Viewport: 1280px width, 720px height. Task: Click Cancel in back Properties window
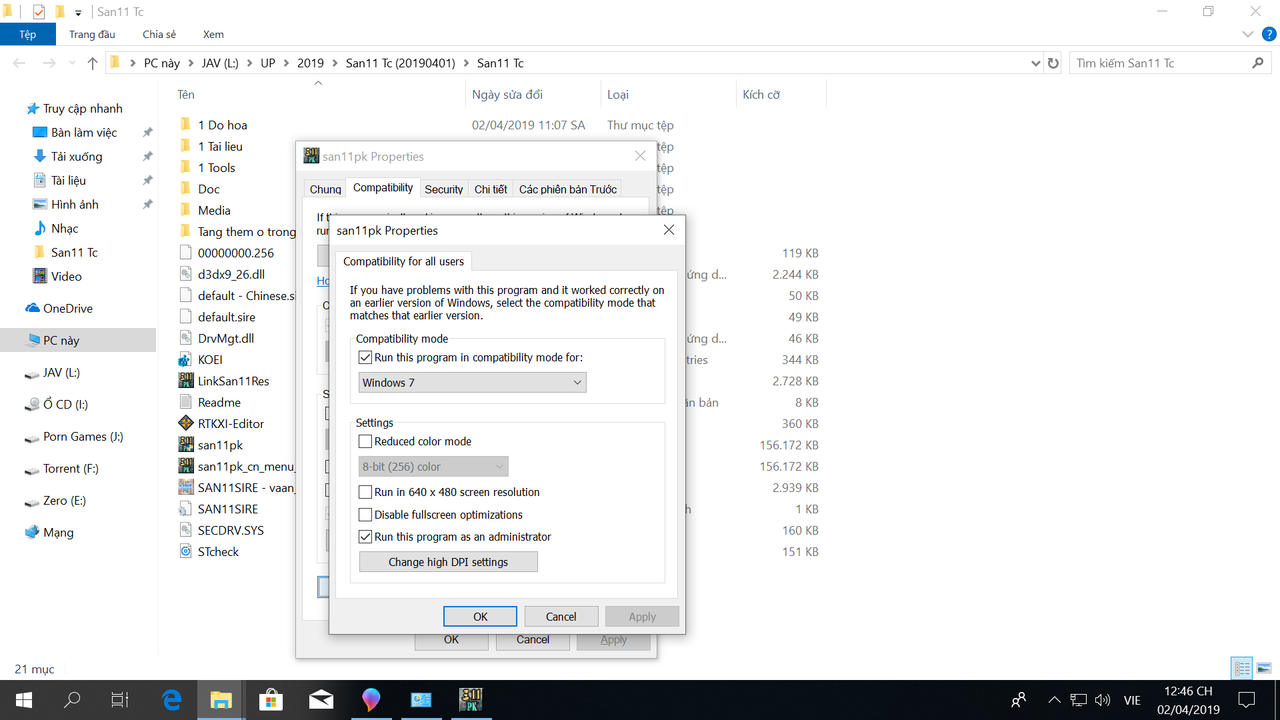[533, 640]
